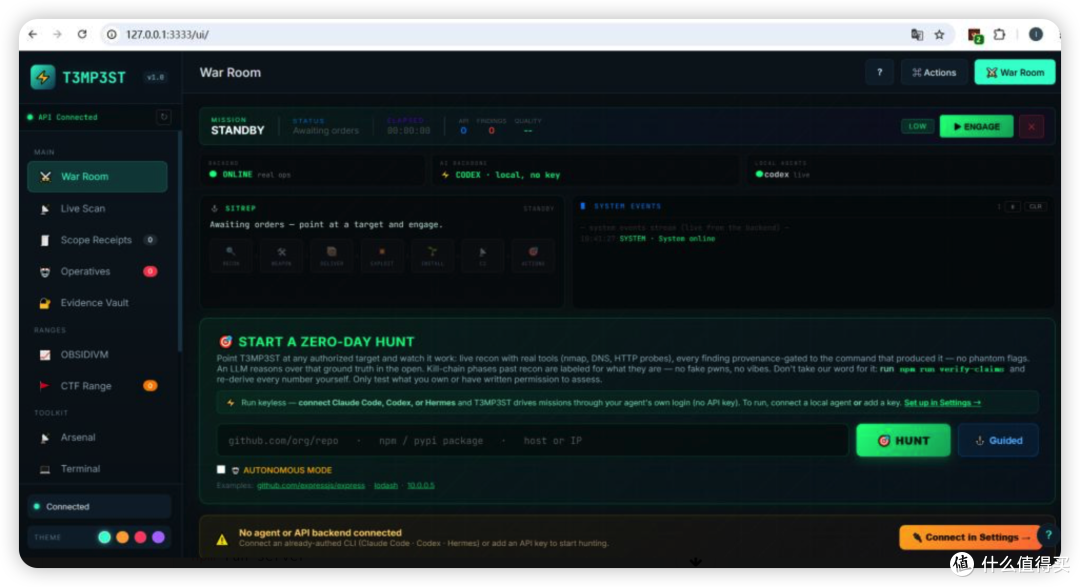This screenshot has width=1080, height=587.
Task: Click the SYSTEM · System online event line
Action: (667, 239)
